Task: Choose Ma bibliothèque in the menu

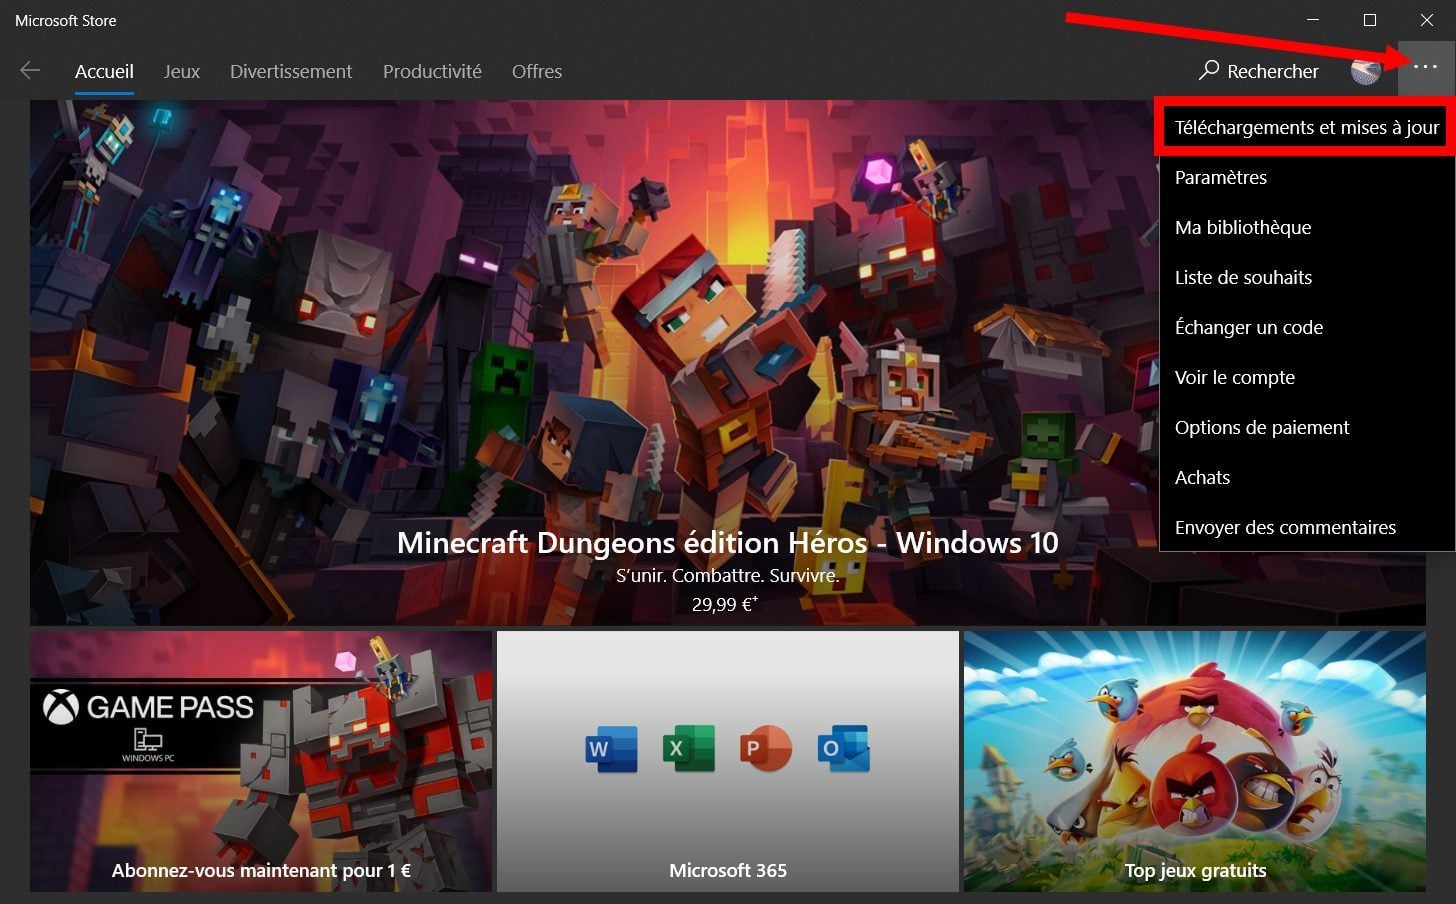Action: click(x=1243, y=227)
